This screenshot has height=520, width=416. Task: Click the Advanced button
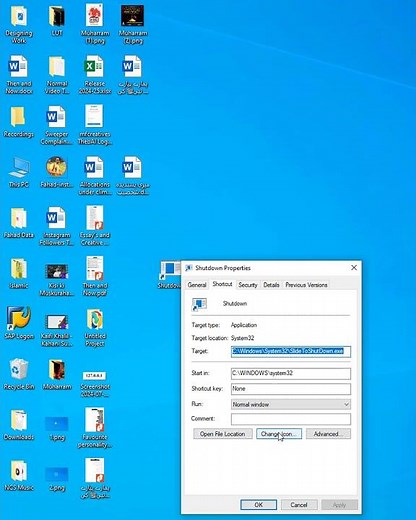point(328,434)
